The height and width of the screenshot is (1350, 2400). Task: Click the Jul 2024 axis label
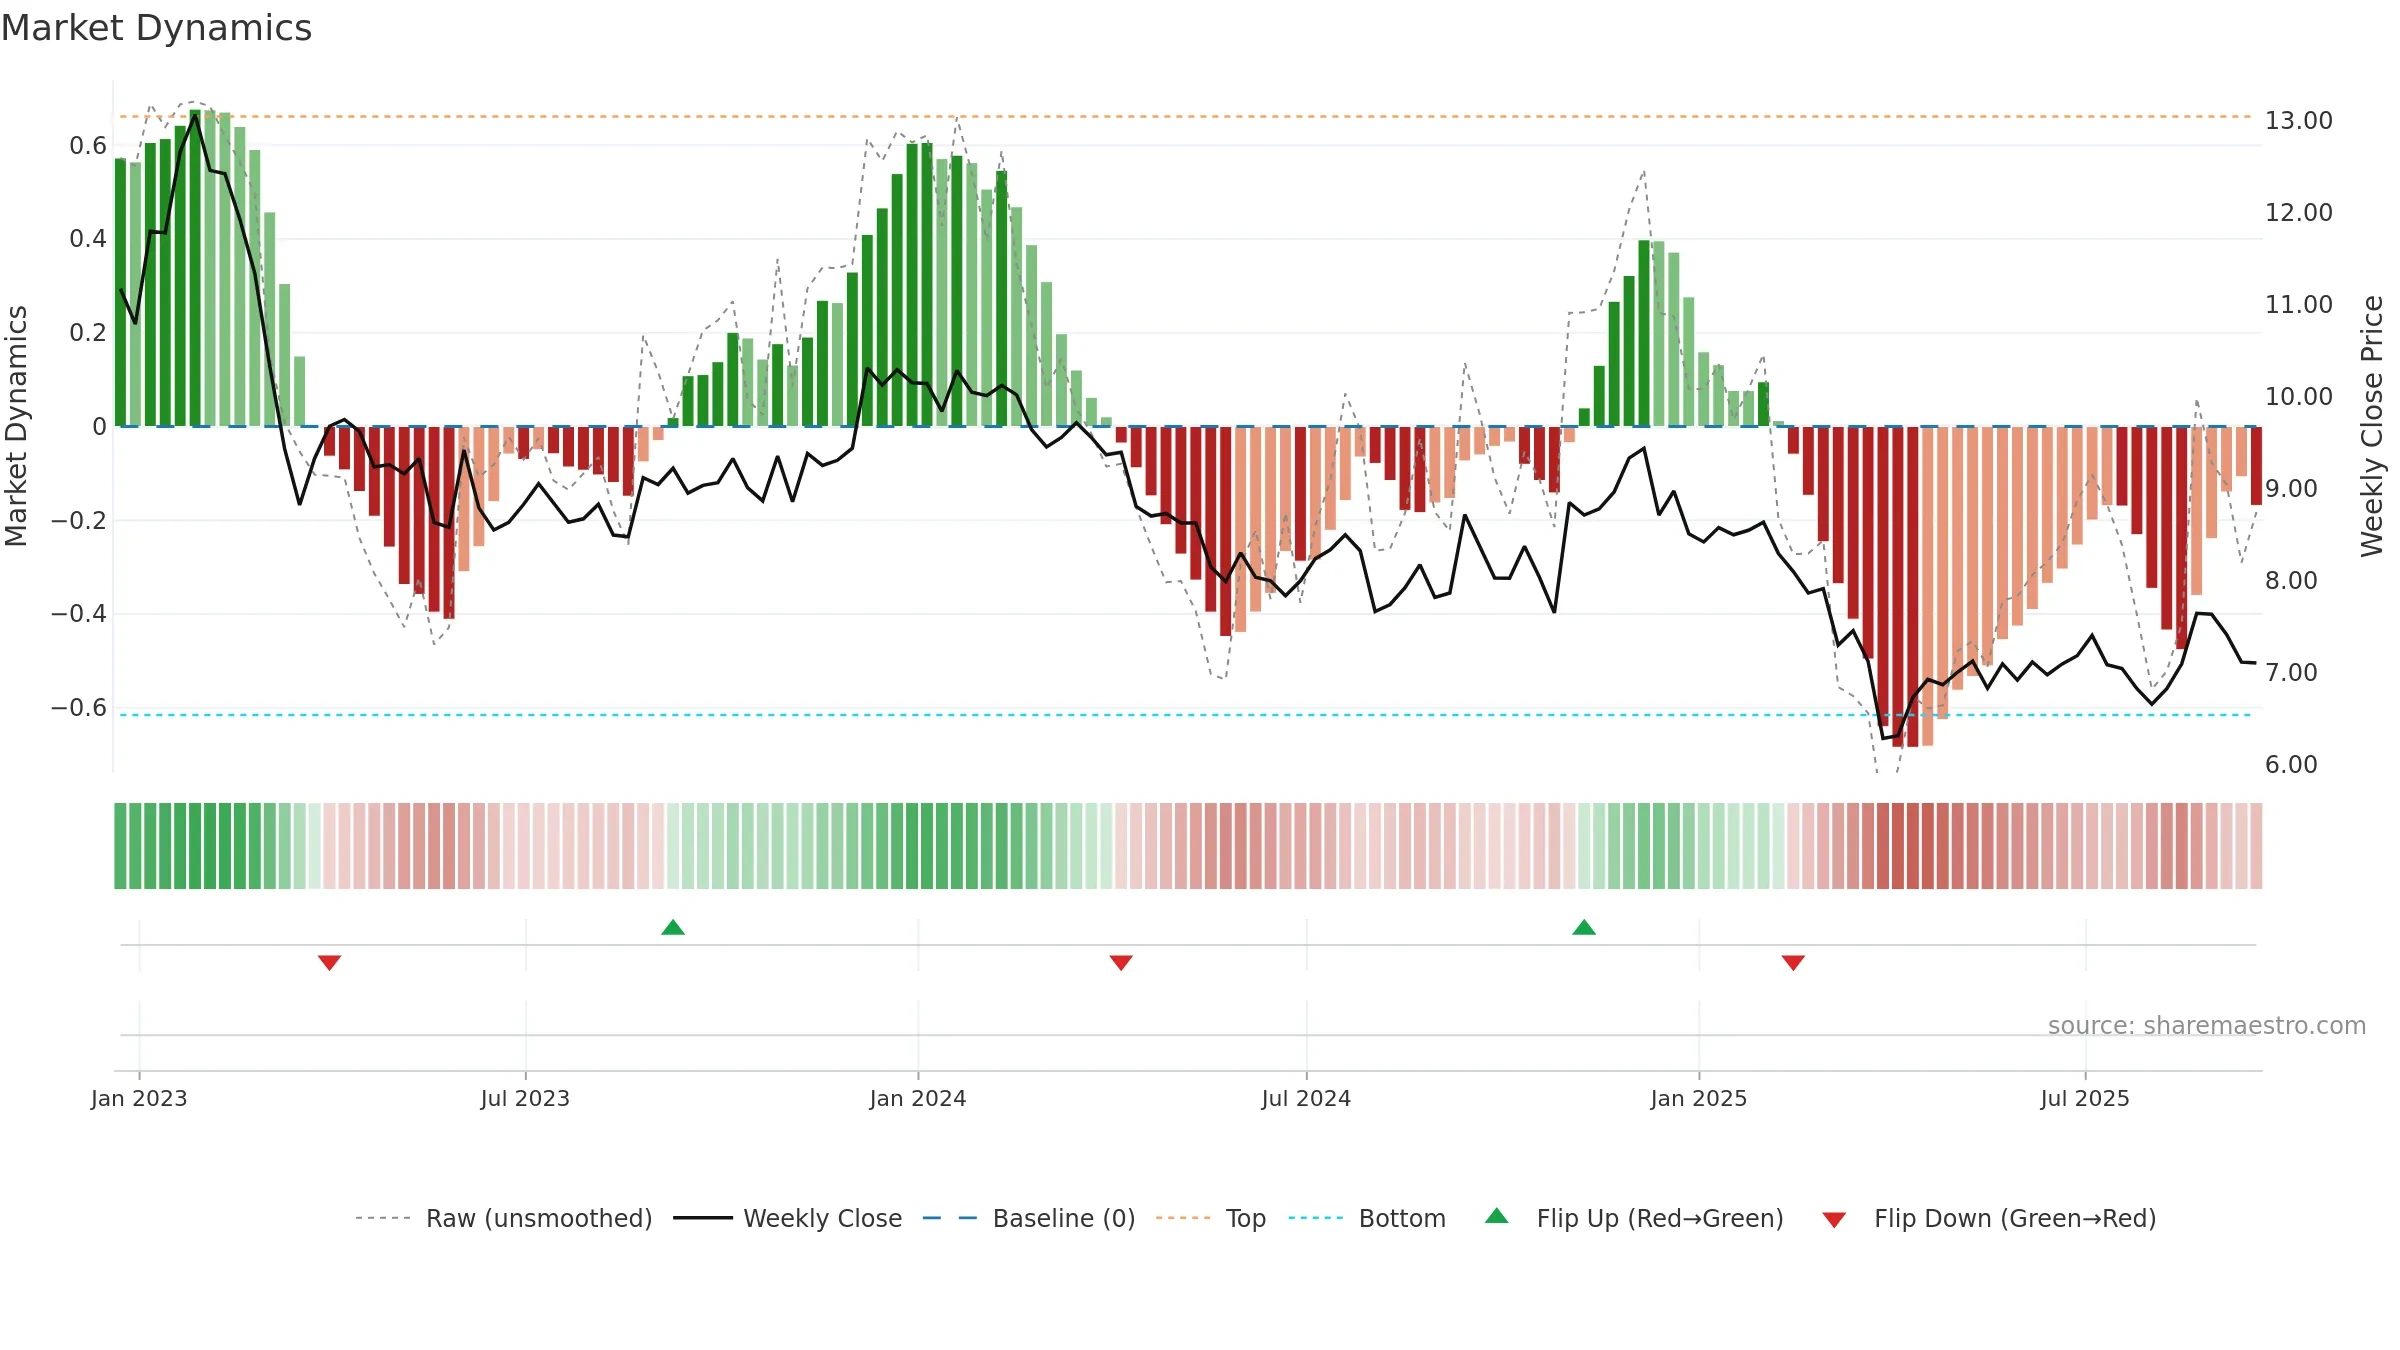[x=1306, y=1098]
